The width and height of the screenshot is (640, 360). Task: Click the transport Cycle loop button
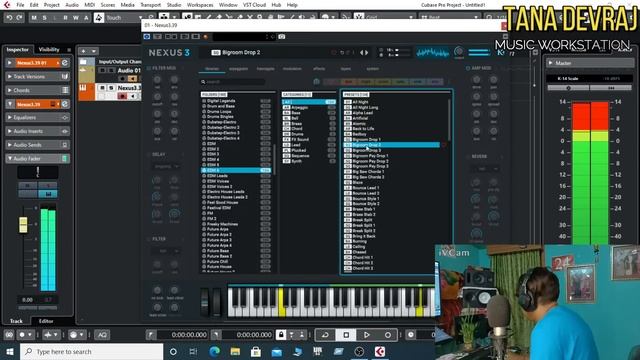(x=325, y=335)
